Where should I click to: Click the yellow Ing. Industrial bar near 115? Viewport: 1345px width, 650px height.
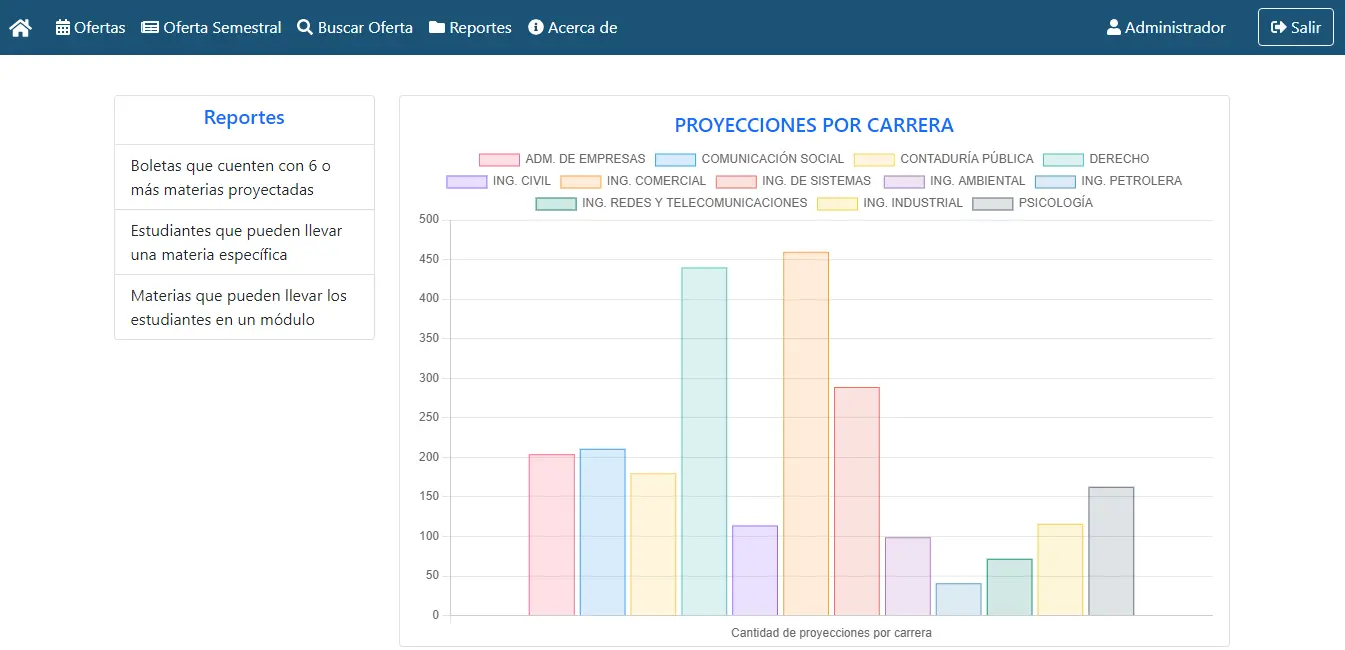click(x=1060, y=569)
